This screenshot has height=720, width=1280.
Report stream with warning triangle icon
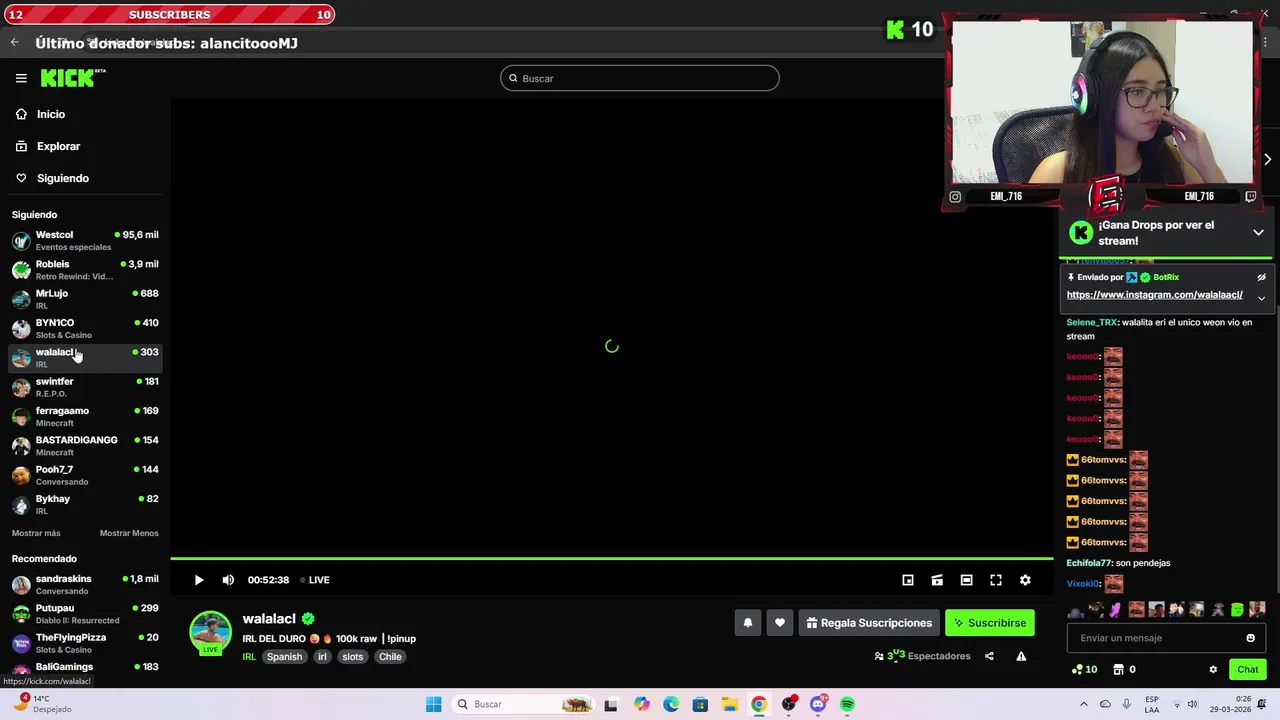click(1021, 656)
